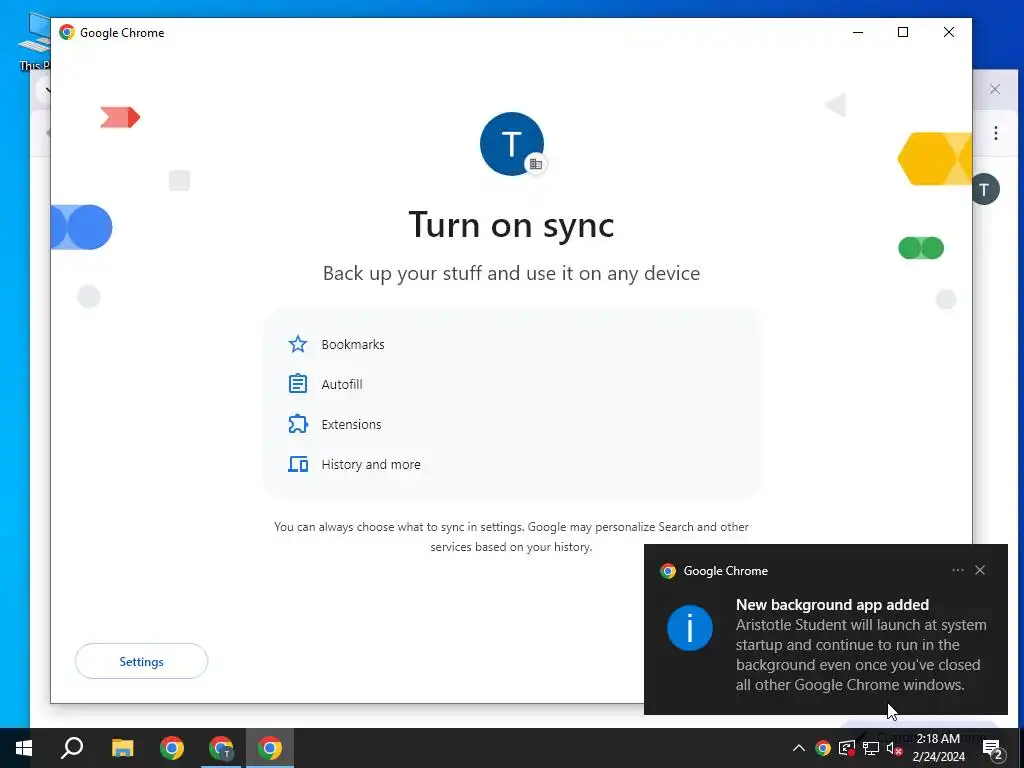This screenshot has height=768, width=1024.
Task: Open the Action Center notifications icon
Action: click(993, 749)
